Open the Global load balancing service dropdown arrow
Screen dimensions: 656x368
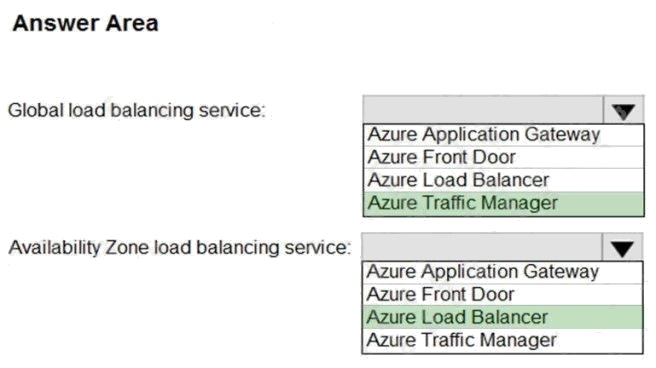coord(623,110)
